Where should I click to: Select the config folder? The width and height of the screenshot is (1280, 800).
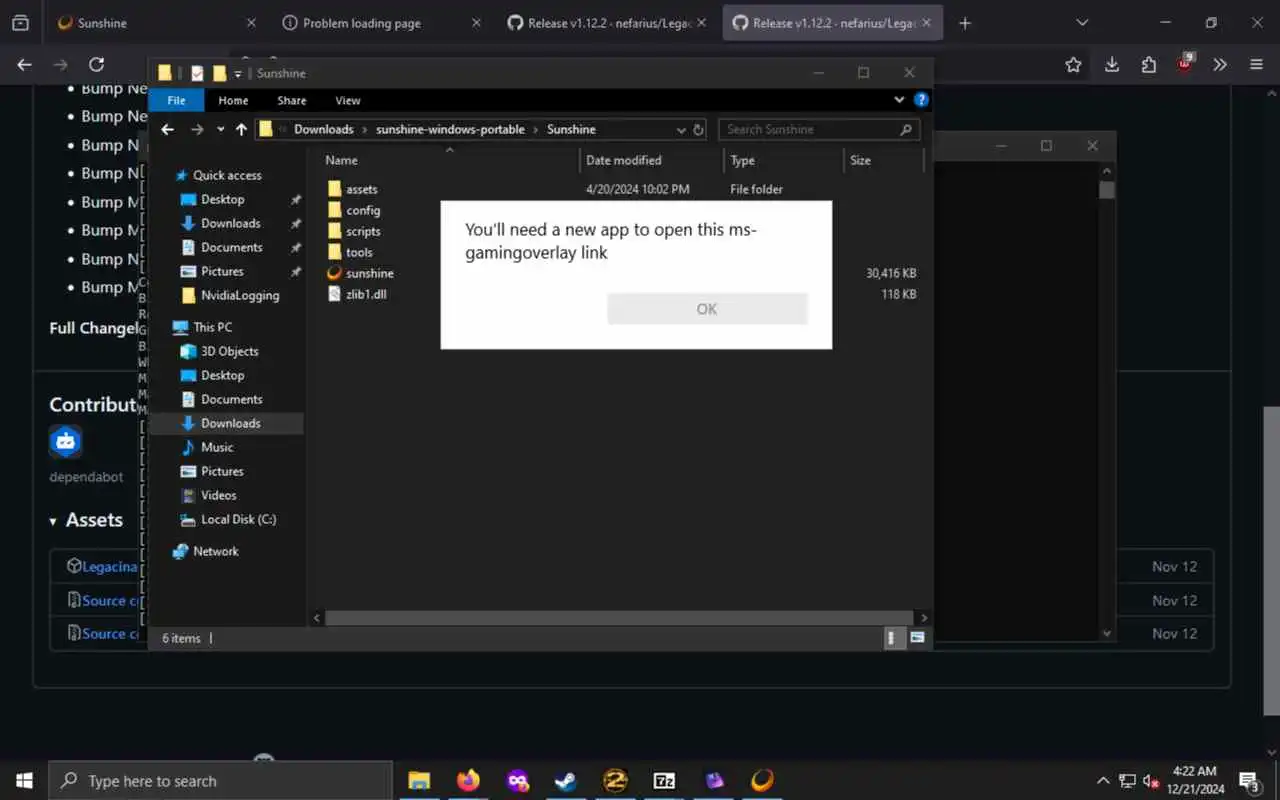click(x=363, y=210)
